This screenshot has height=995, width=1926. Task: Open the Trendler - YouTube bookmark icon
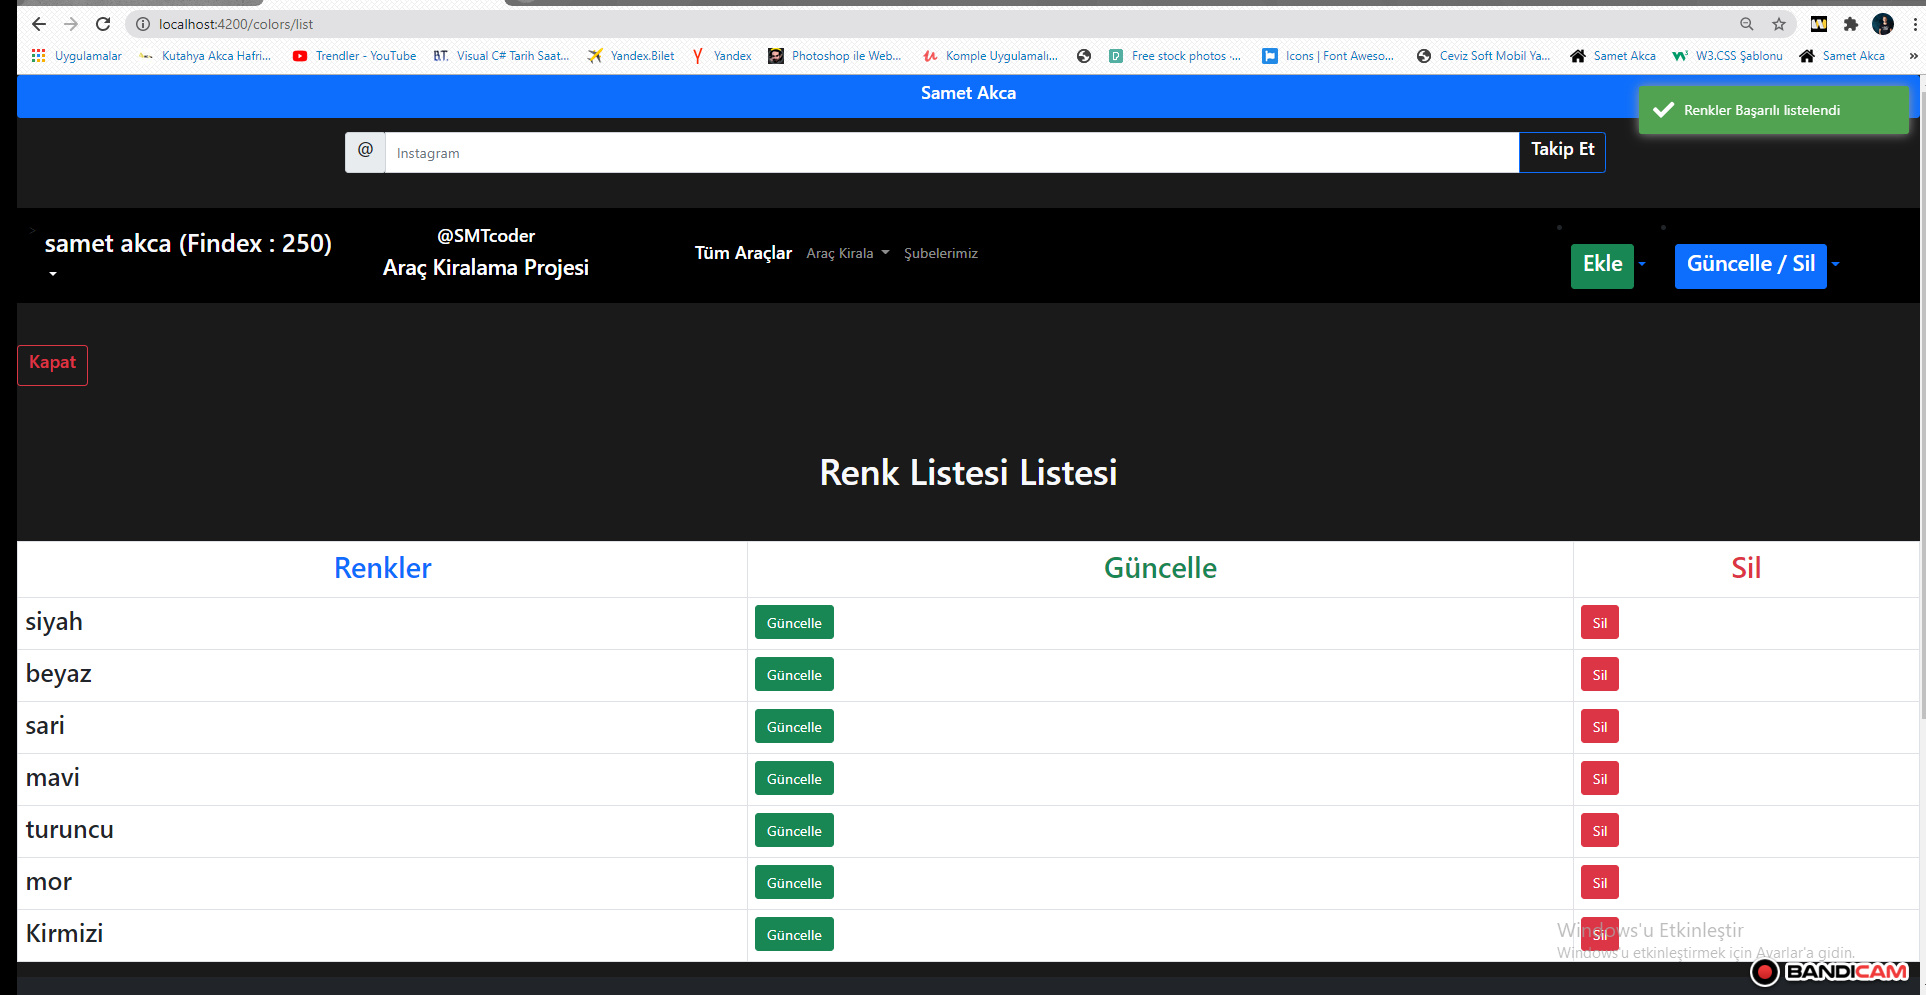(300, 56)
